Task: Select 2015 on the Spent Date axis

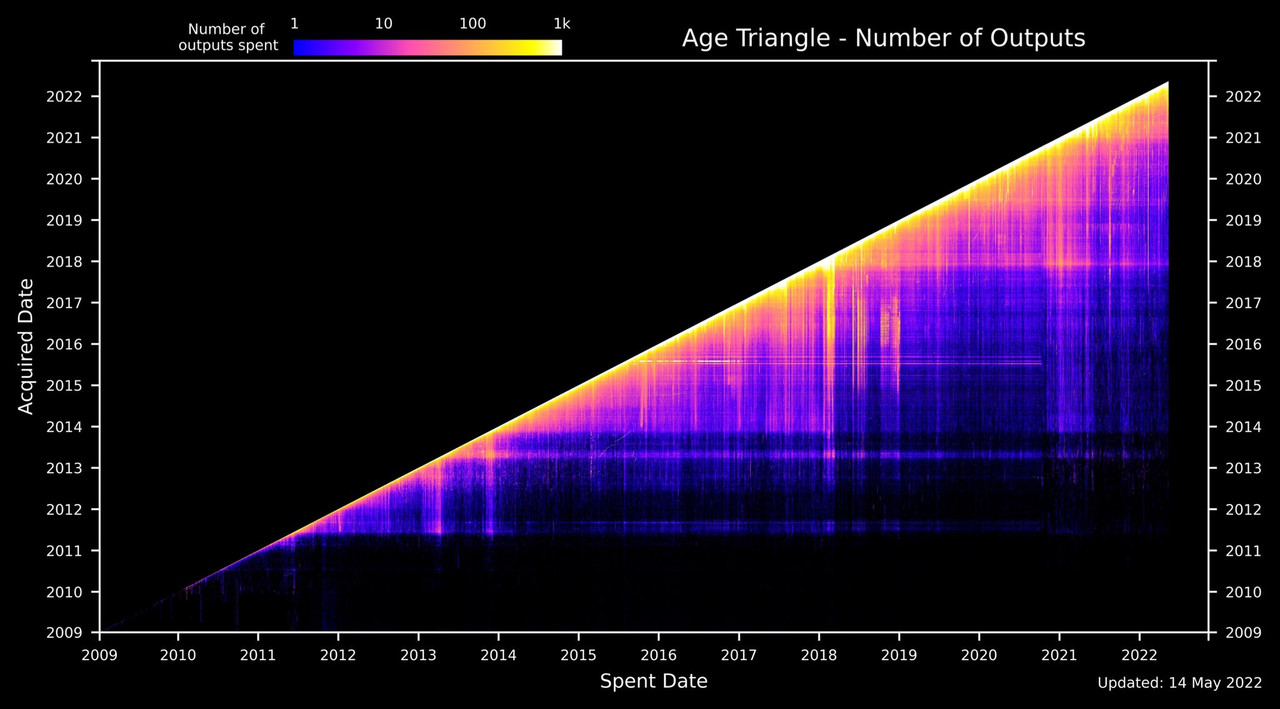Action: [578, 654]
